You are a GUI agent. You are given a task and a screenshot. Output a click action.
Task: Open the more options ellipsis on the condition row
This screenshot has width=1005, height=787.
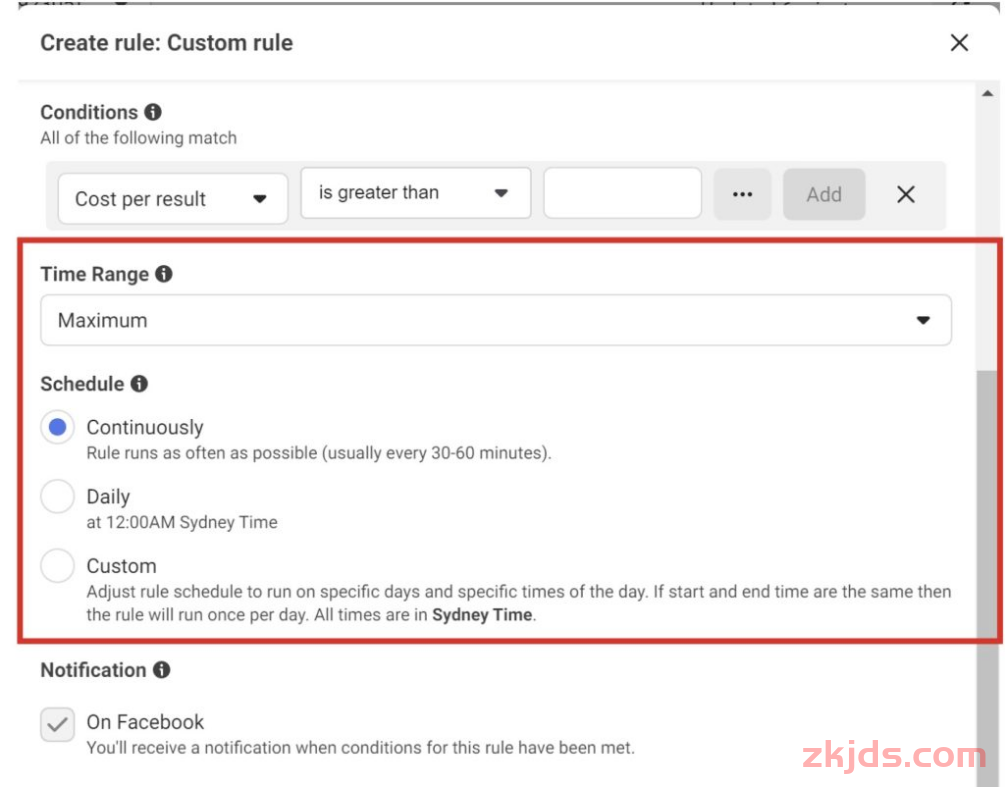[x=743, y=193]
